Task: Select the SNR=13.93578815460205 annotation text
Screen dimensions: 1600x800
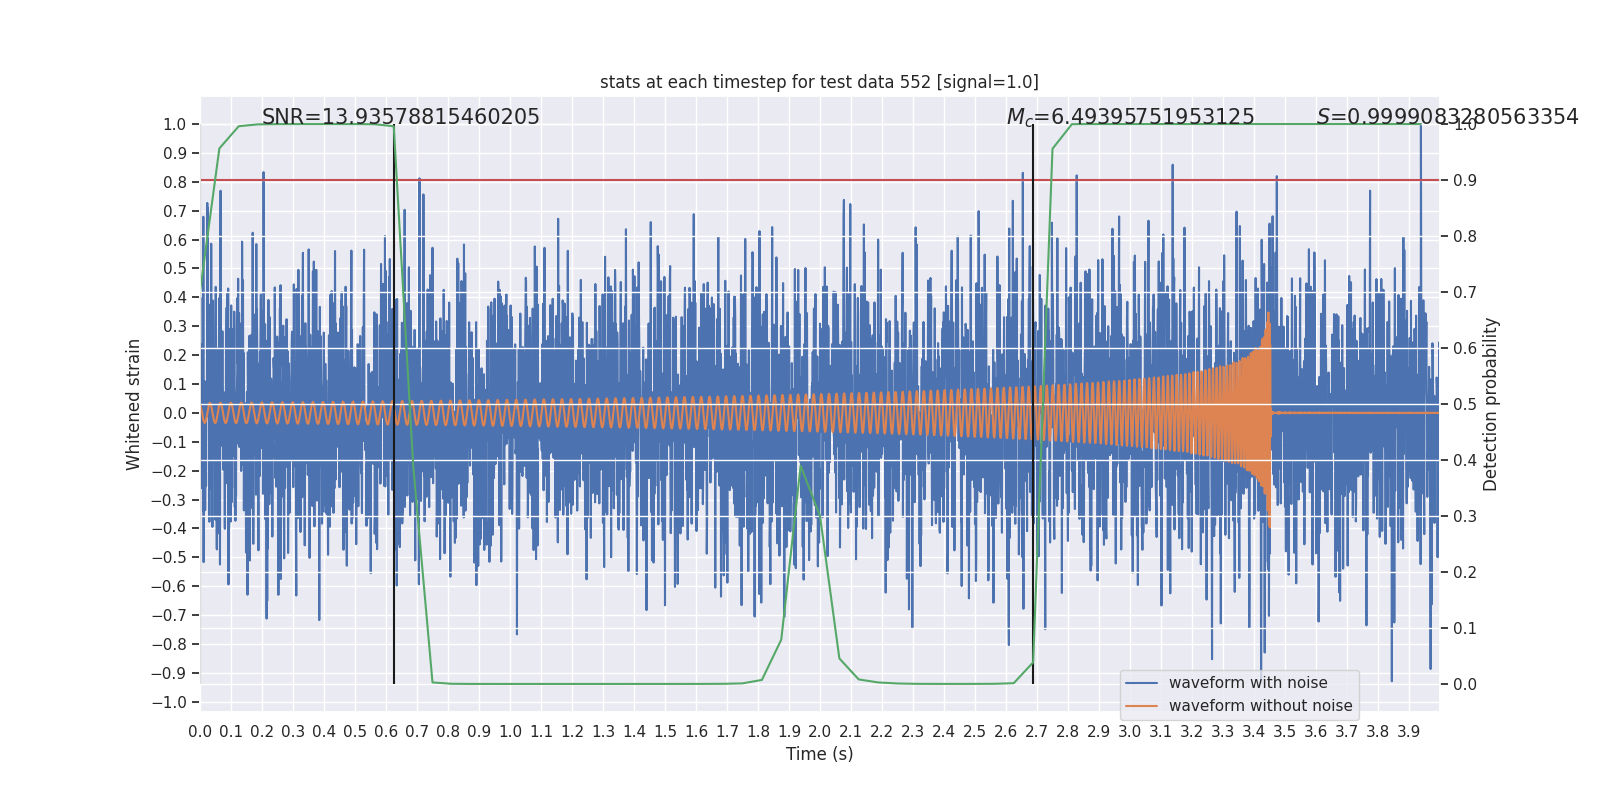Action: (400, 117)
